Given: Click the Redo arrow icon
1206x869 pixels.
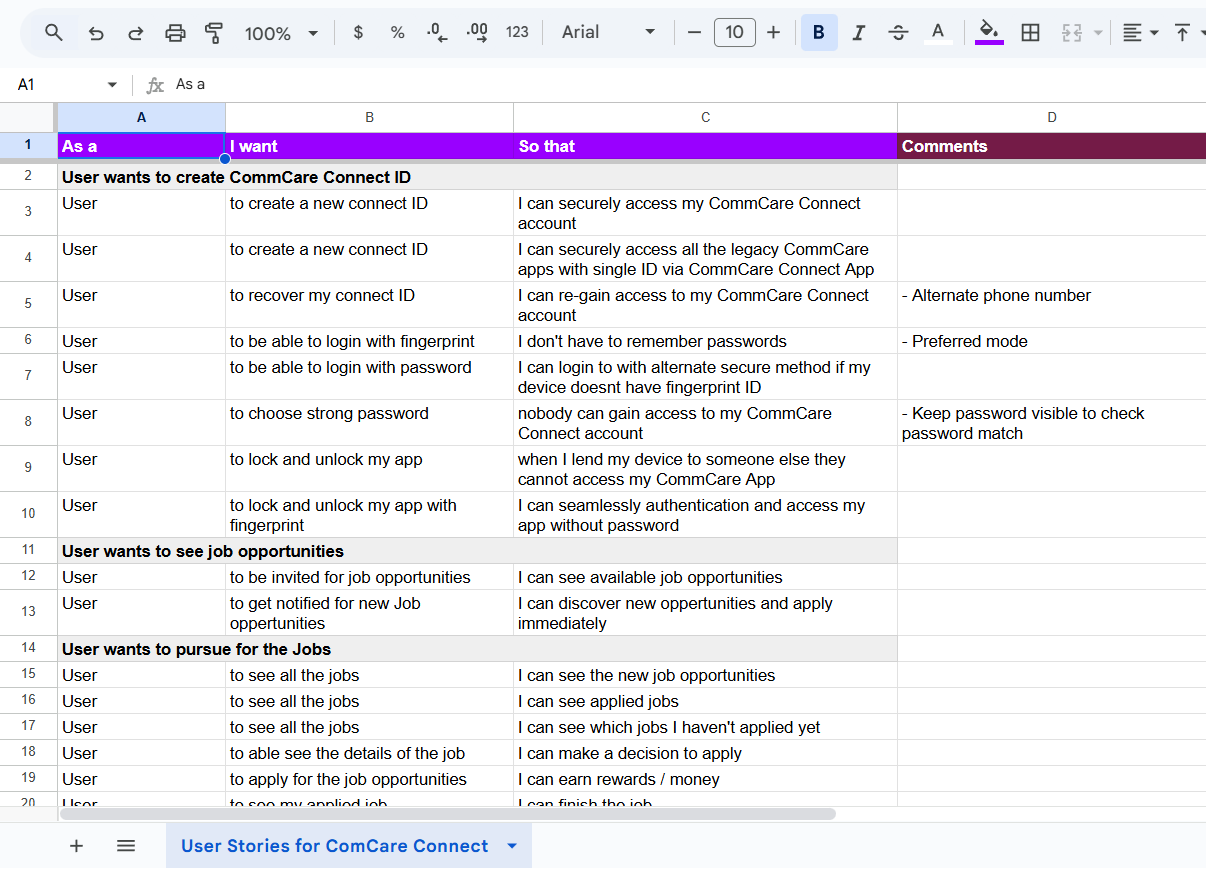Looking at the screenshot, I should 135,33.
